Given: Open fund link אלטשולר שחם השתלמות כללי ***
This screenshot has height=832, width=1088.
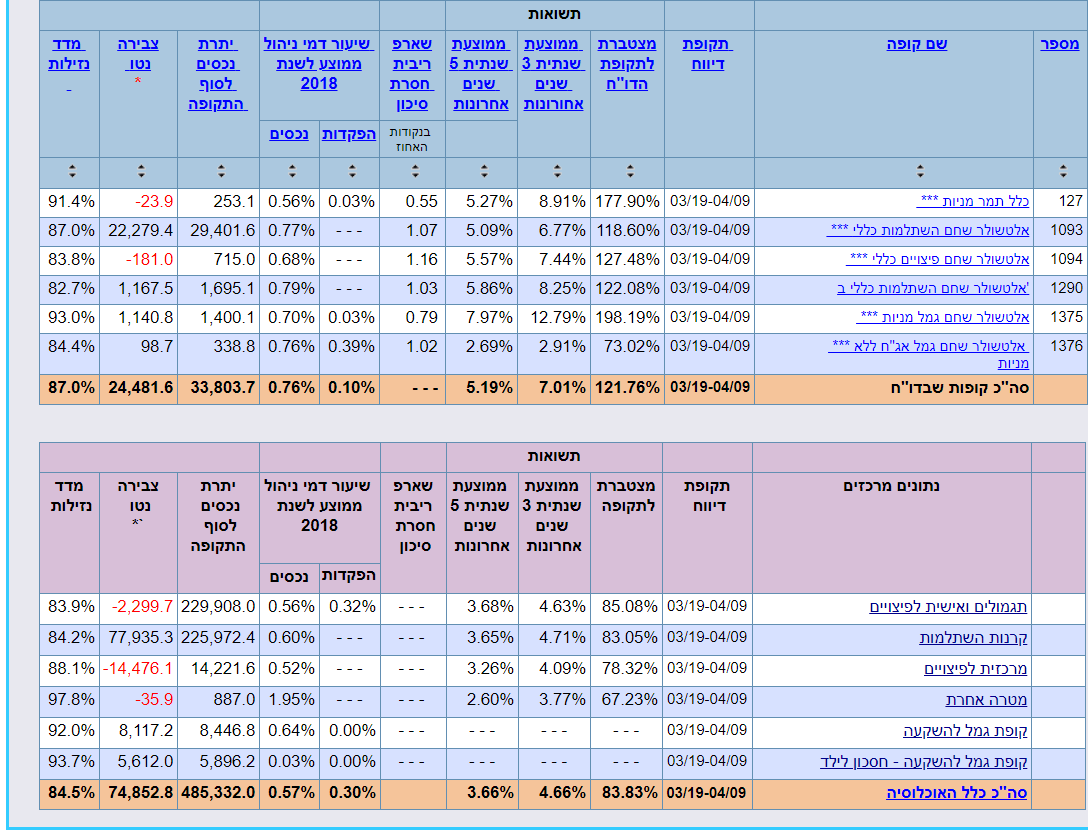Looking at the screenshot, I should click(928, 230).
